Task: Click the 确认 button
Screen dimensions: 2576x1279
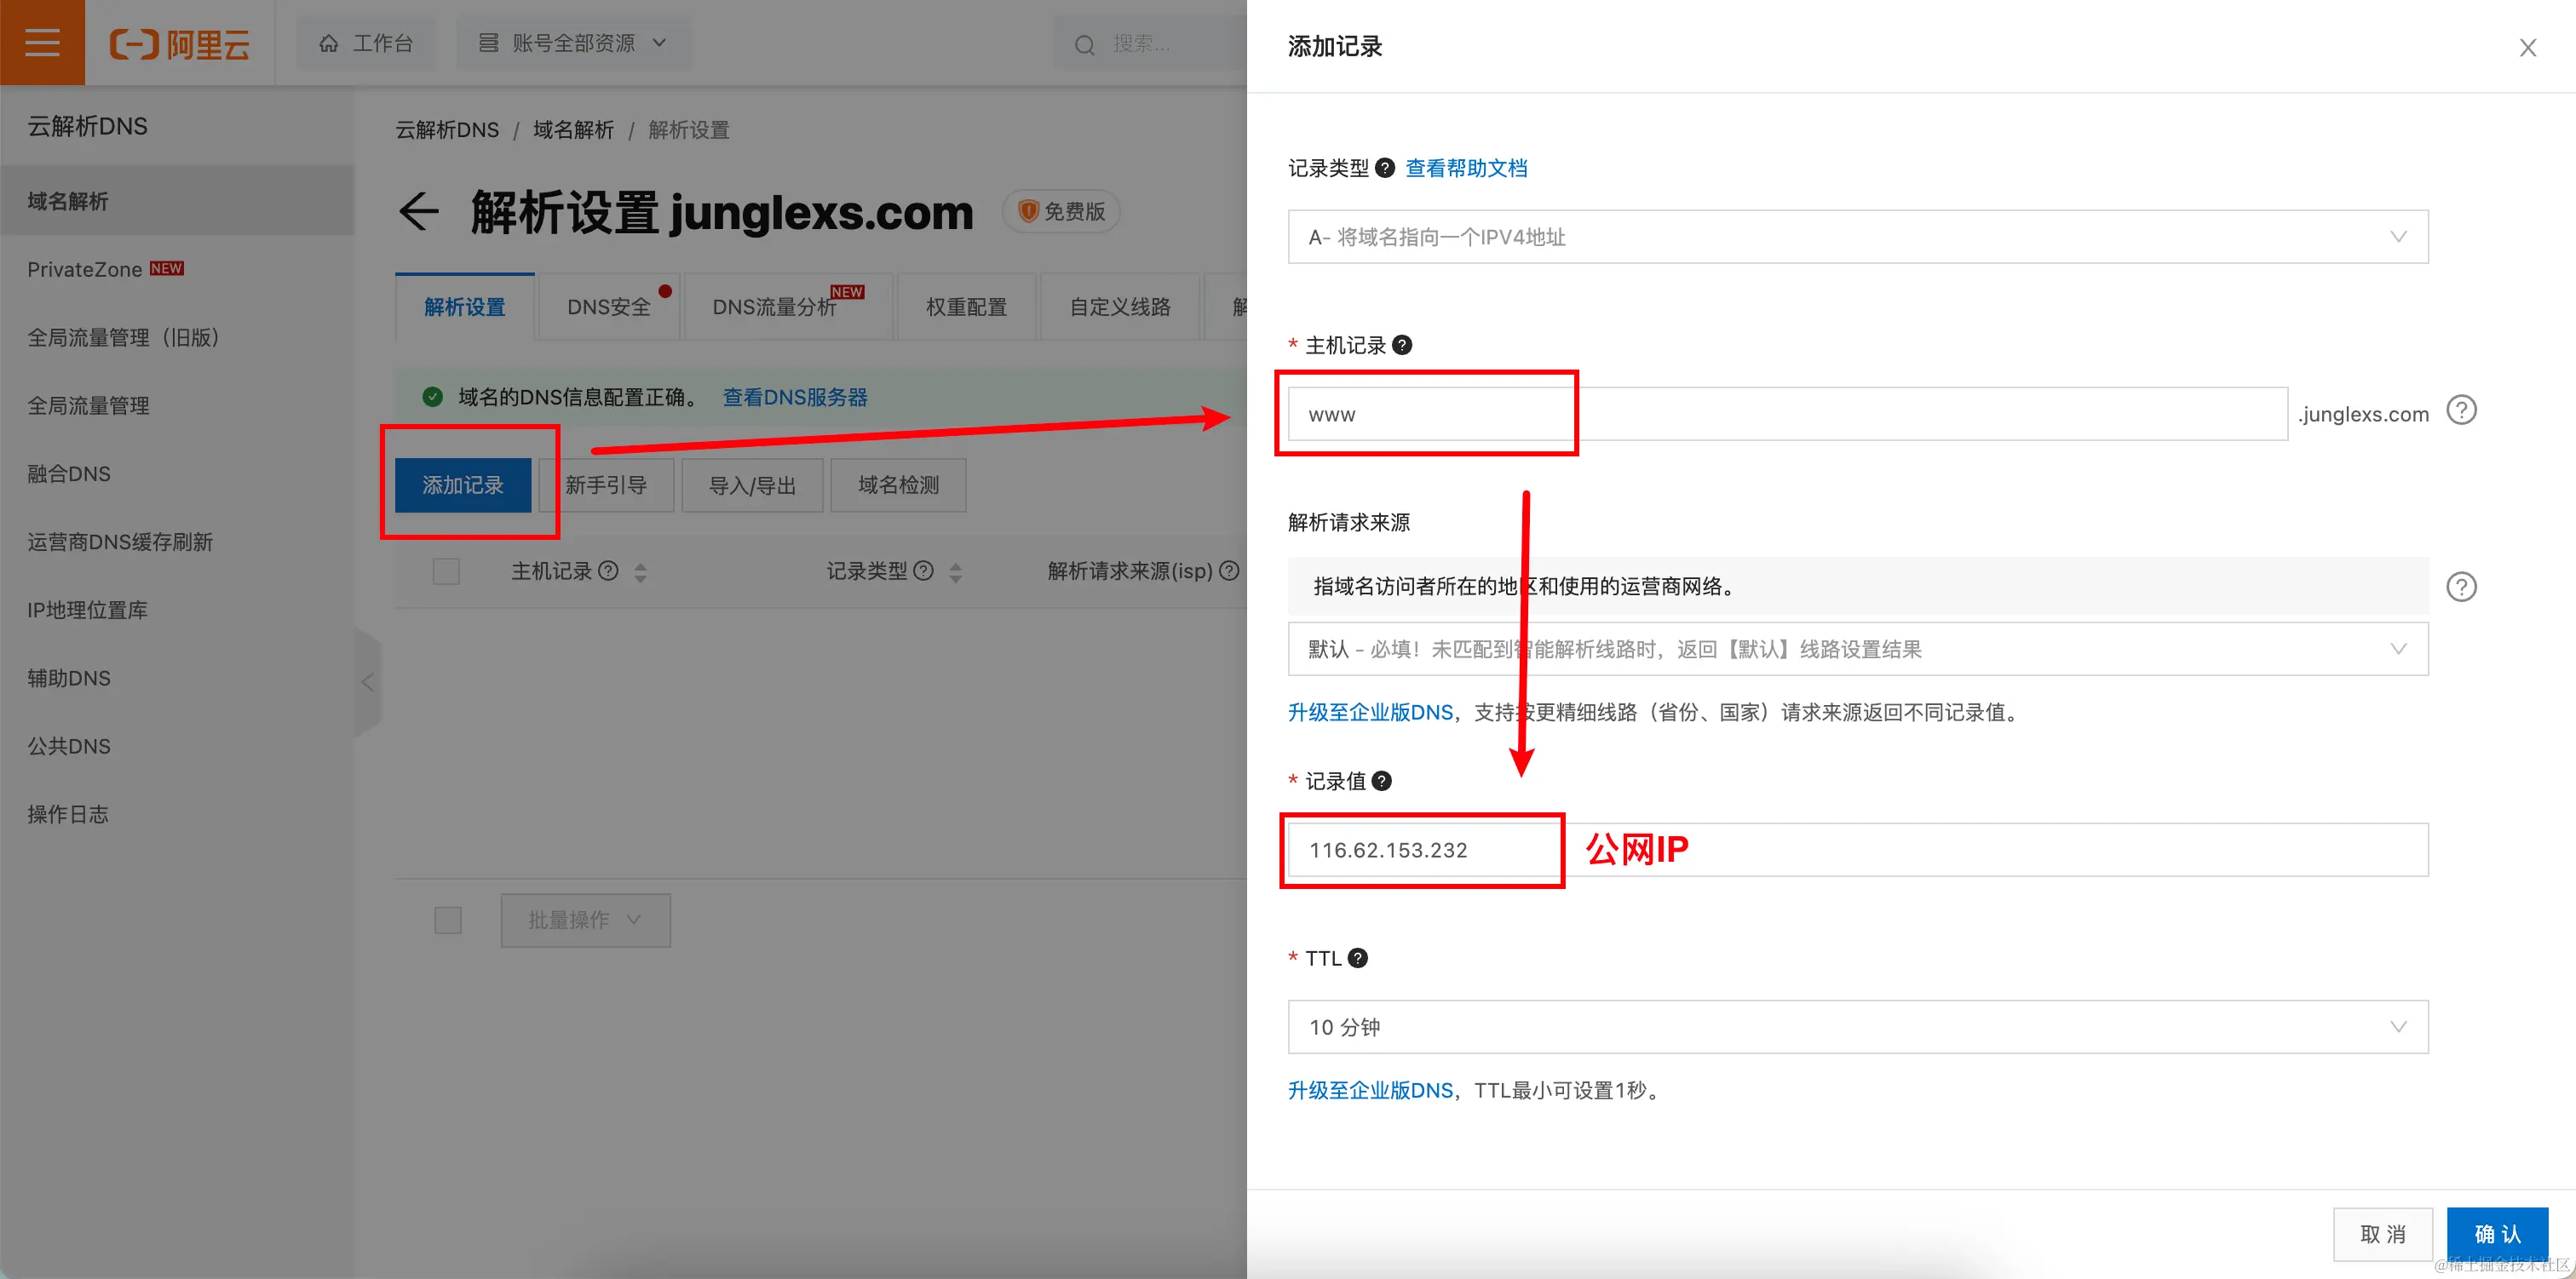Action: point(2496,1233)
